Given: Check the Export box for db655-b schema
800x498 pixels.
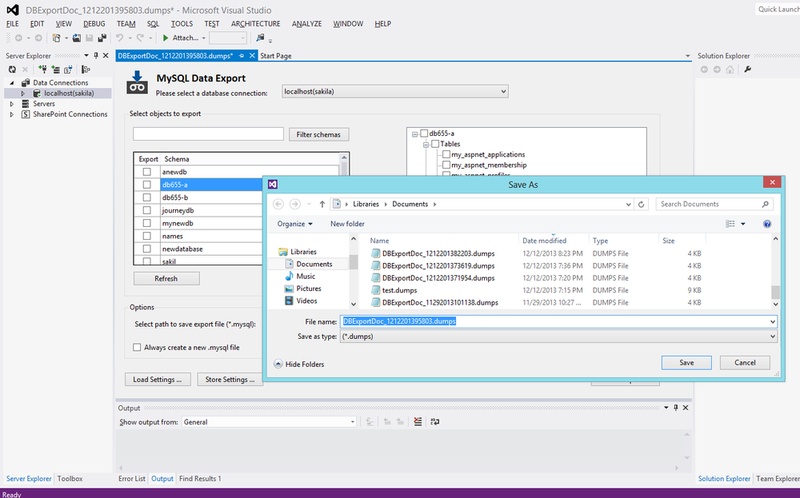Looking at the screenshot, I should pos(147,197).
